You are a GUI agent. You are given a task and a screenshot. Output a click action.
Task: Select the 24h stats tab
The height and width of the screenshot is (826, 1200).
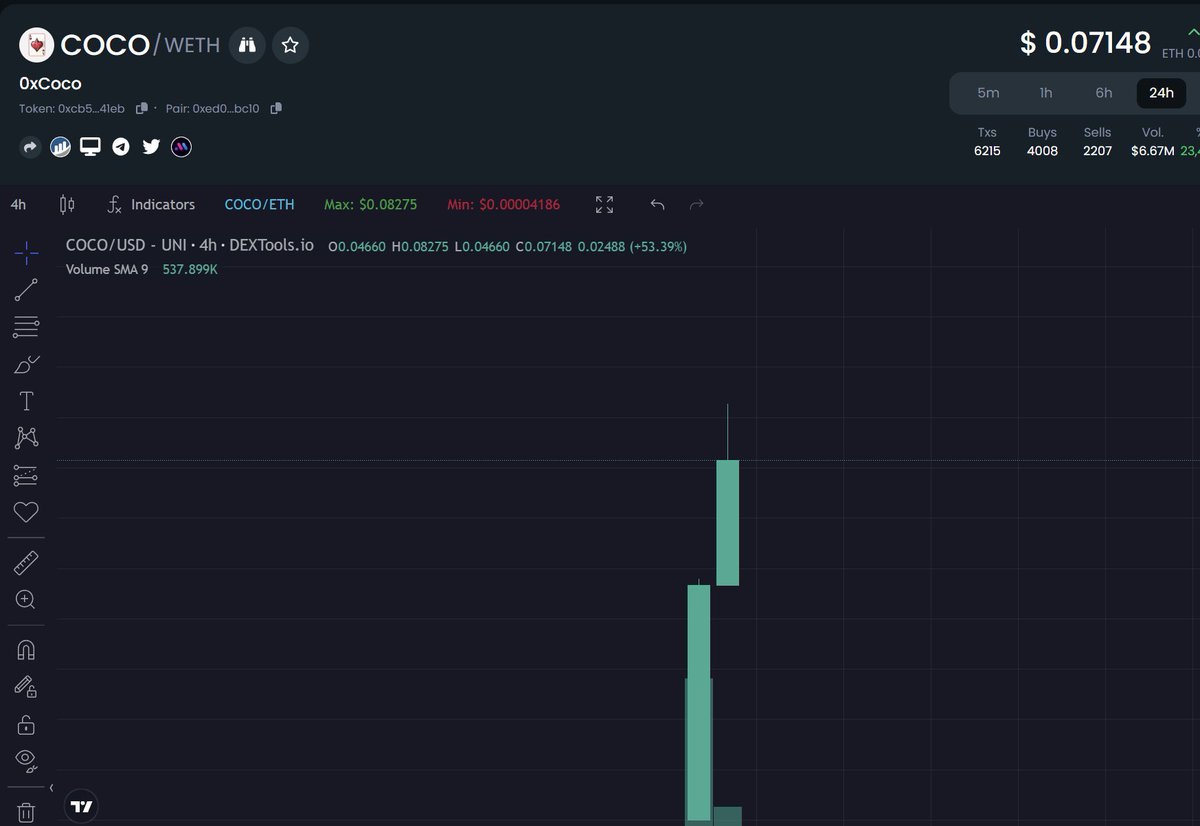[x=1161, y=93]
